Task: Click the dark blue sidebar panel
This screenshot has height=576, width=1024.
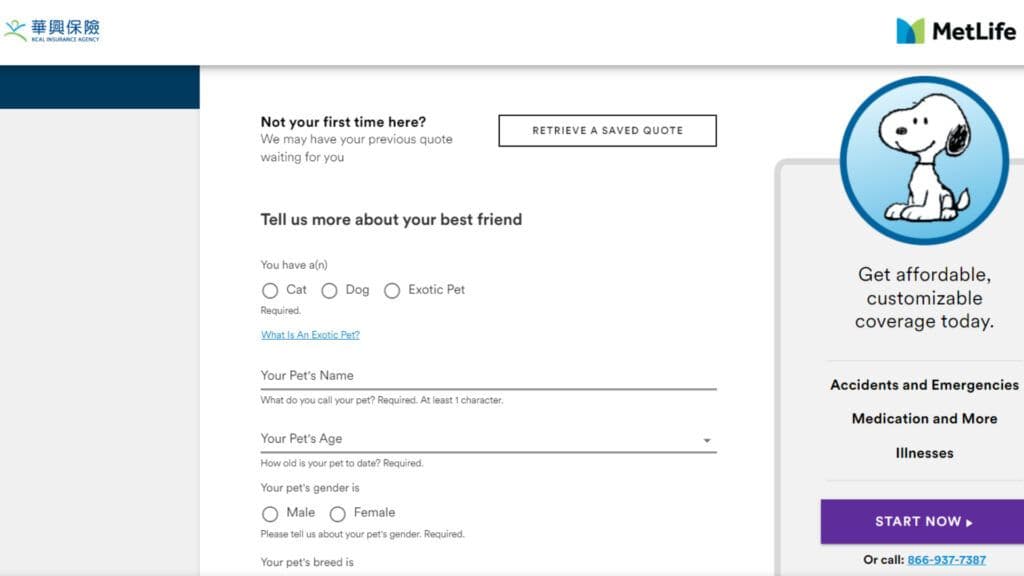Action: [100, 87]
